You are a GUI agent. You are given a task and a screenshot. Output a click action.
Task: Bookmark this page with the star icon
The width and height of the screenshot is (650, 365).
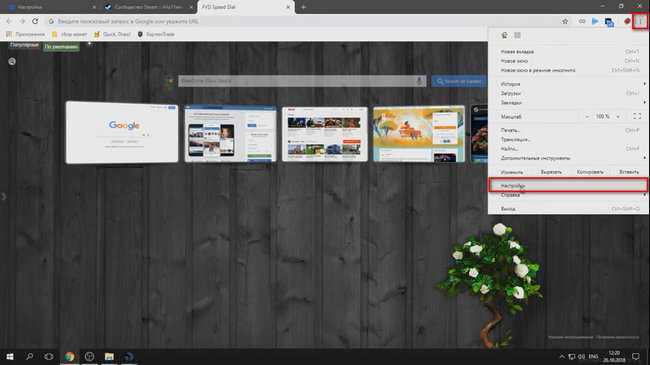click(x=565, y=21)
